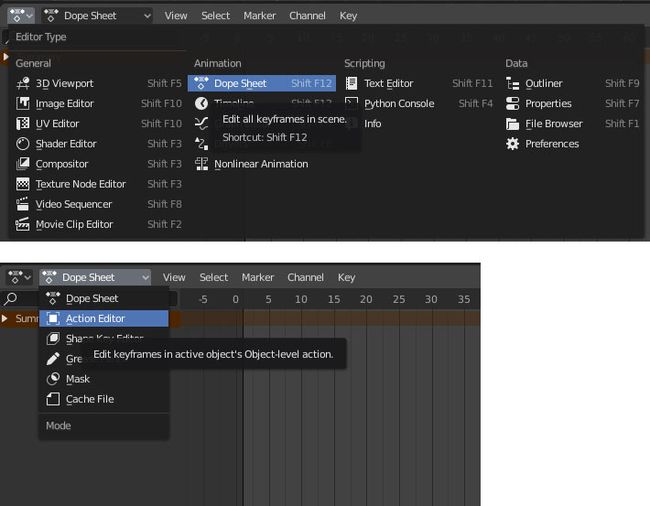Screen dimensions: 650x506
Task: Click frame 35 on lower timeline ruler
Action: point(464,299)
